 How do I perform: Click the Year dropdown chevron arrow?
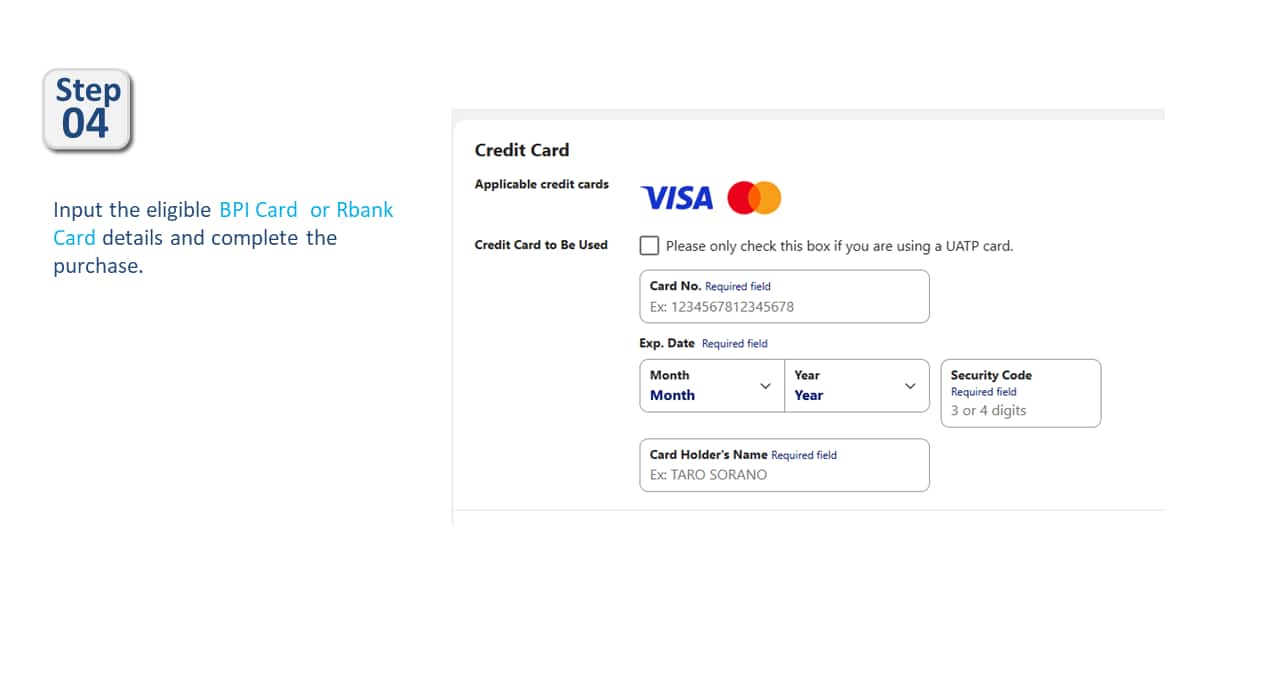pos(909,386)
